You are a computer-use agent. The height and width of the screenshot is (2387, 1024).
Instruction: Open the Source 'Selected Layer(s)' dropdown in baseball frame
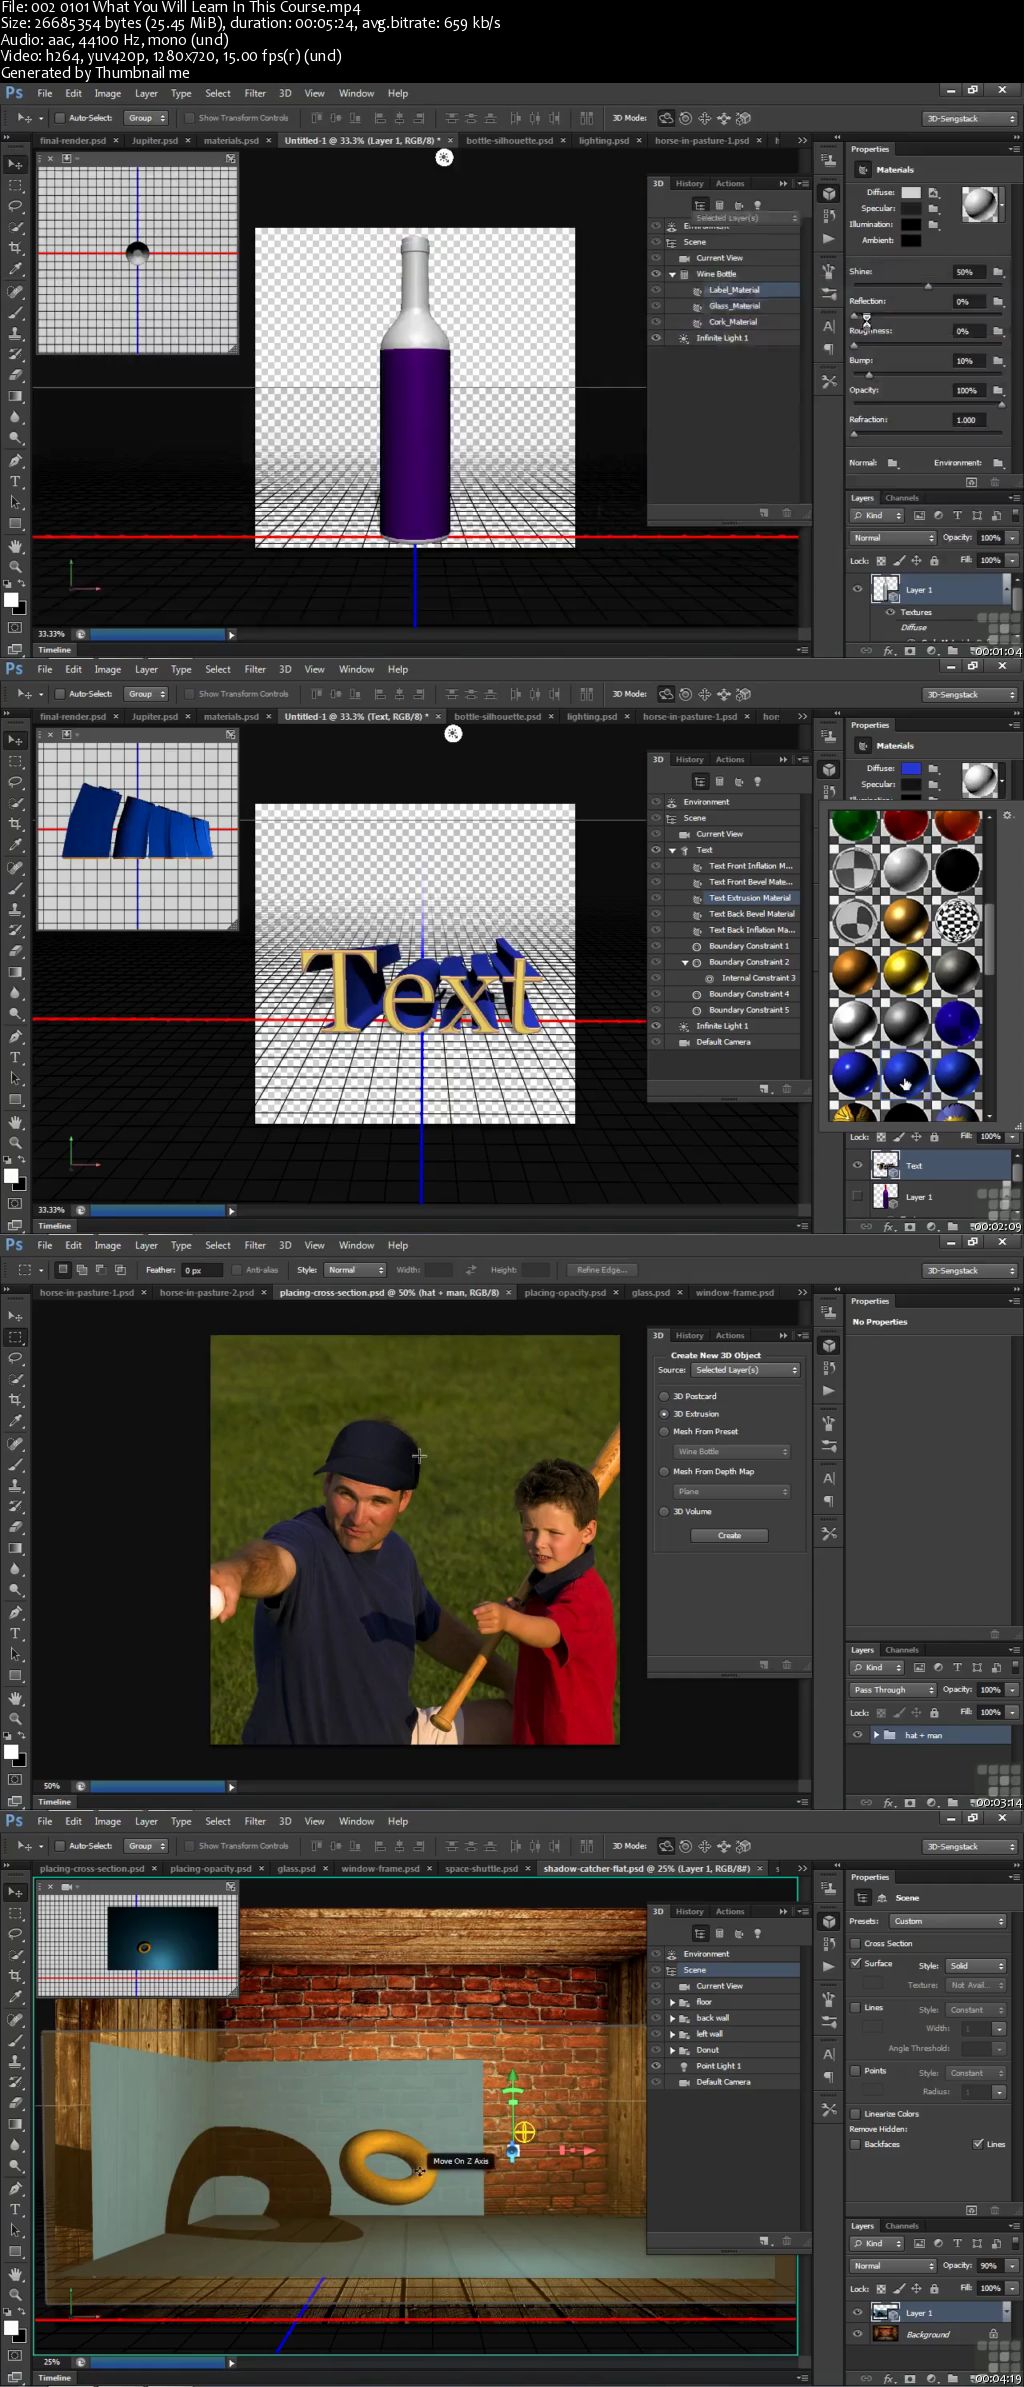coord(746,1370)
